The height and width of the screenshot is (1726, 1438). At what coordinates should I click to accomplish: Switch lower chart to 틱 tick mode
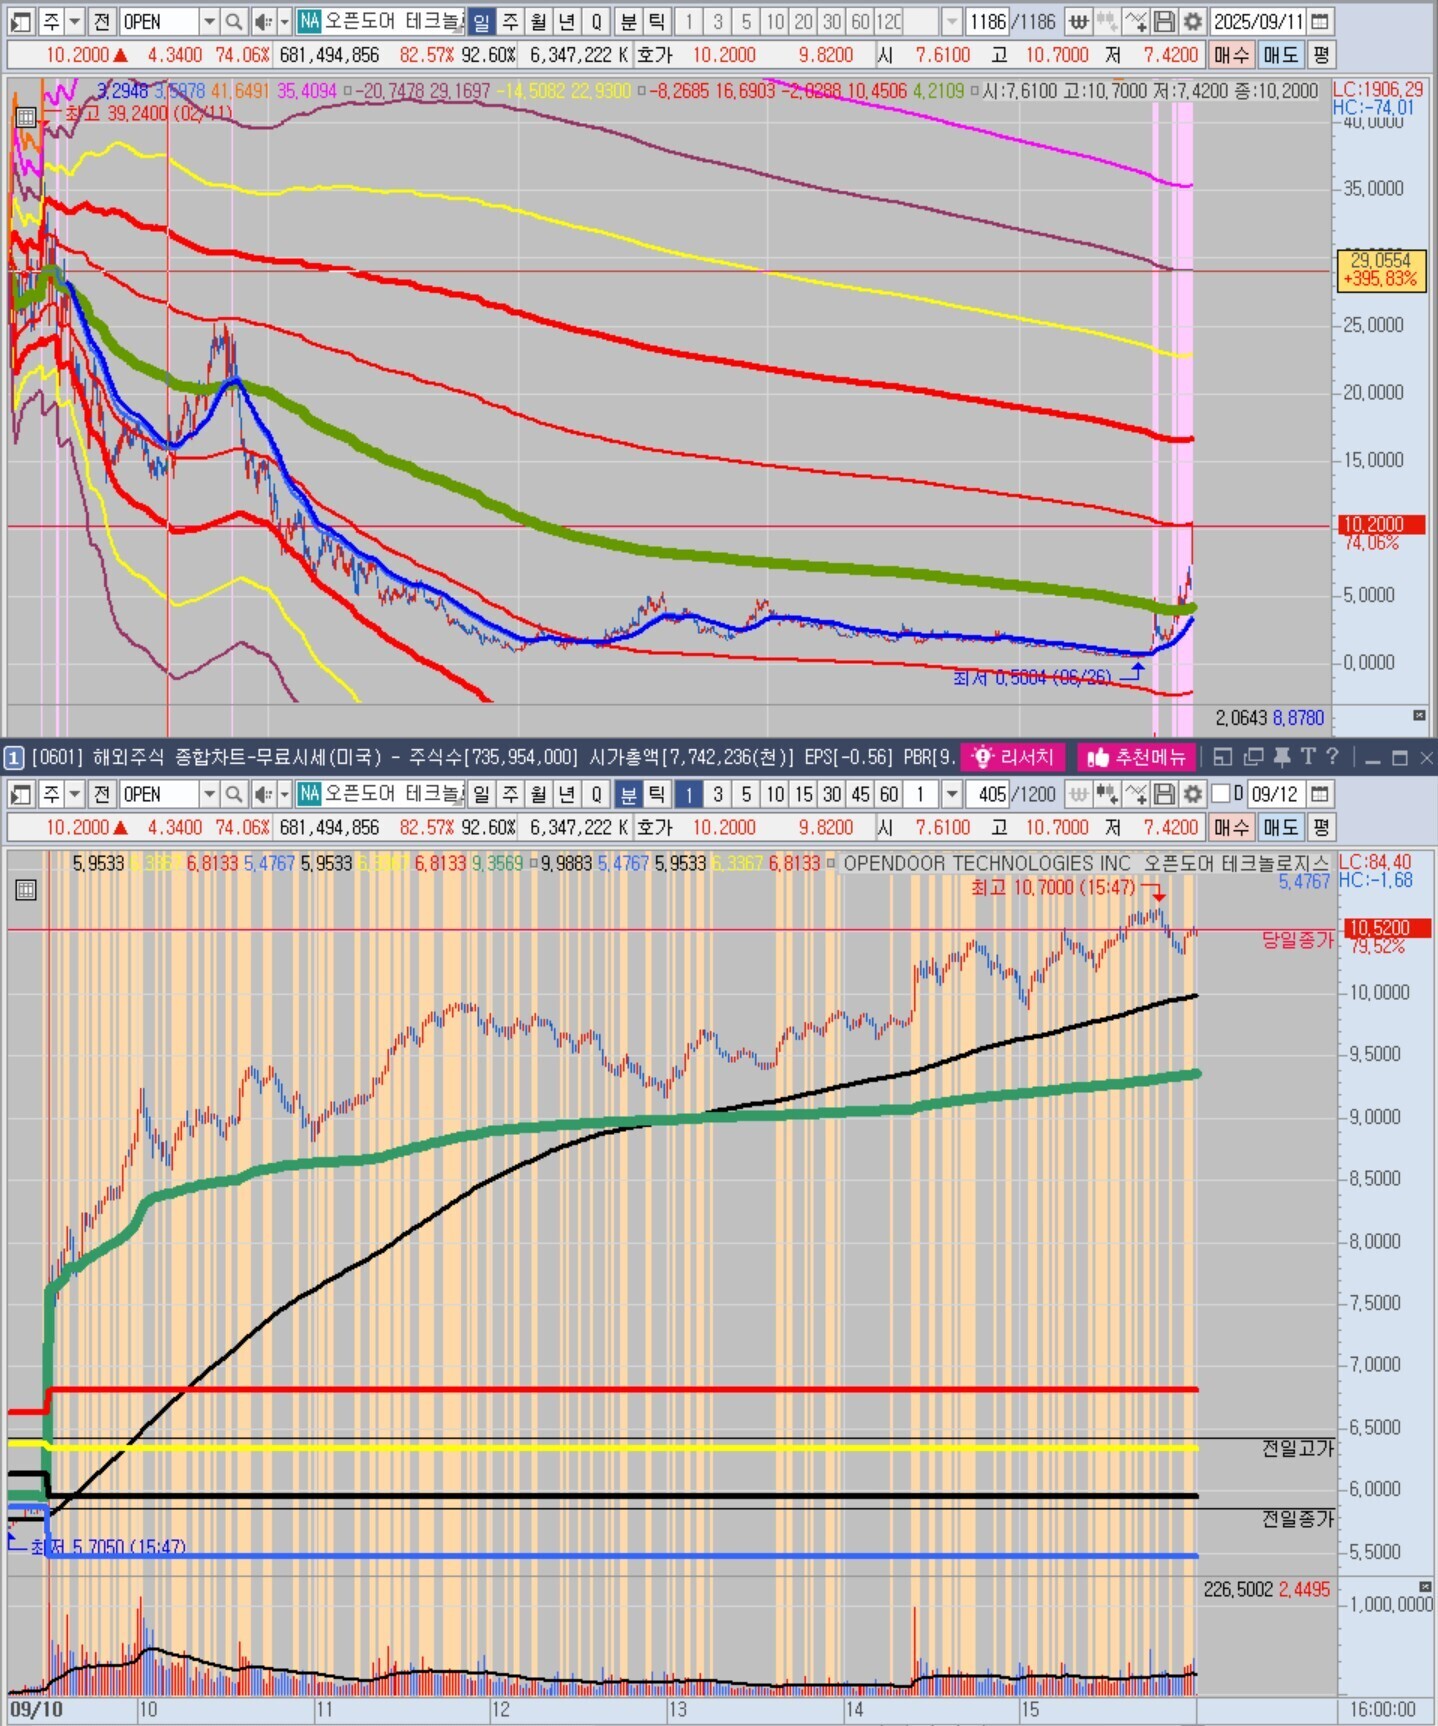point(656,794)
